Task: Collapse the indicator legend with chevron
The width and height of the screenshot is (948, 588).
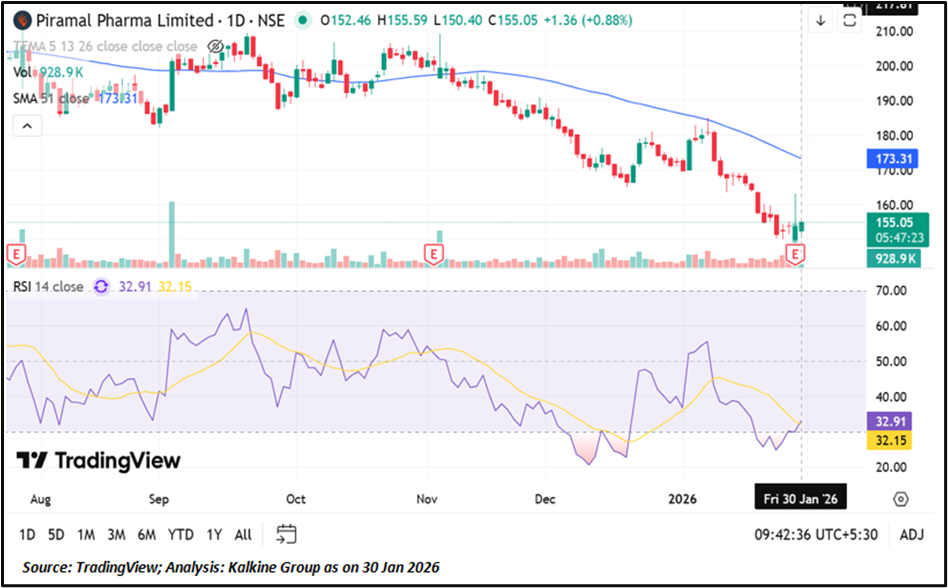Action: click(26, 125)
